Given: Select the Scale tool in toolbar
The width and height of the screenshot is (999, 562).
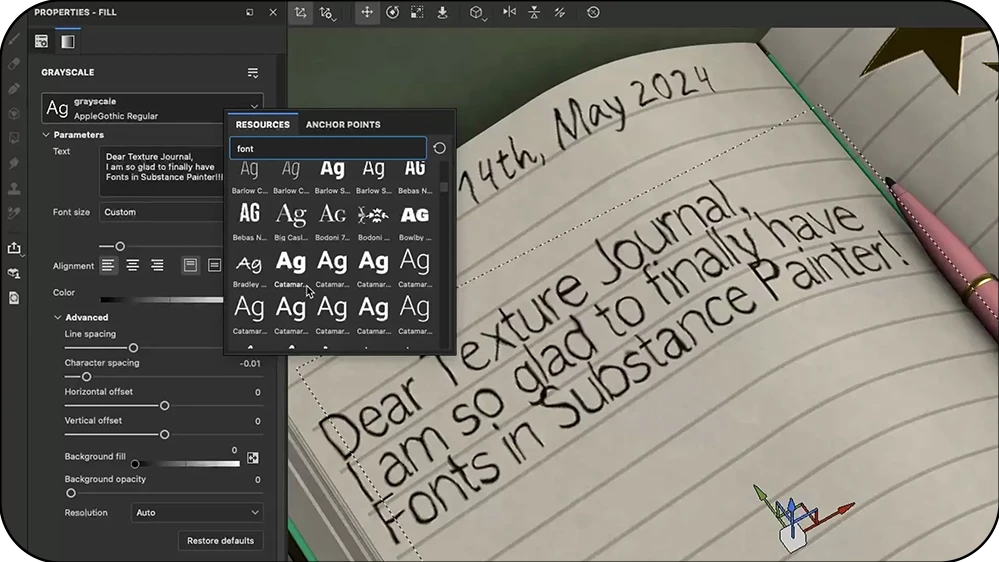Looking at the screenshot, I should coord(417,12).
